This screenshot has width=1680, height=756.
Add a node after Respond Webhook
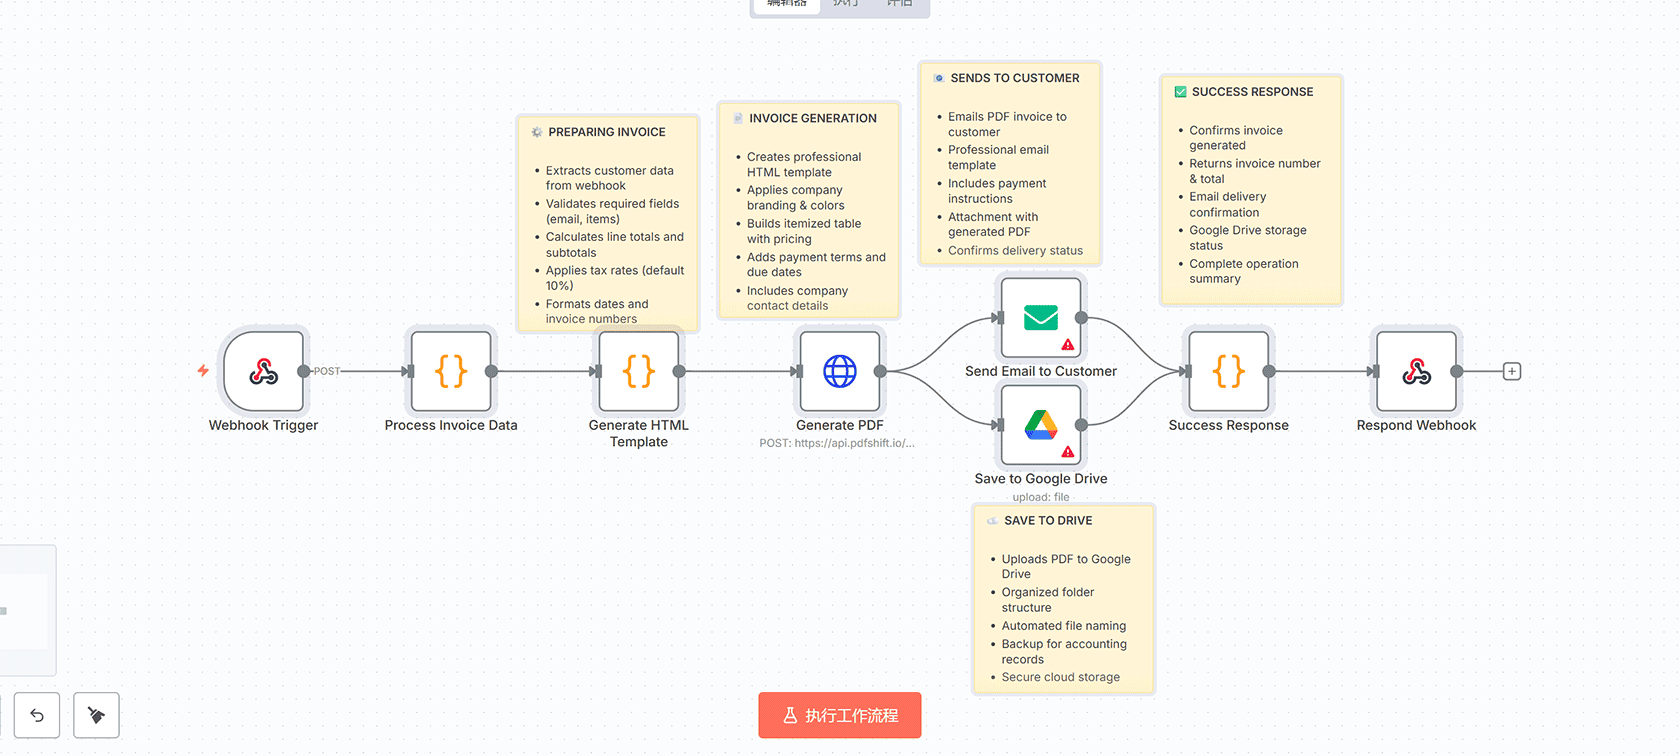tap(1512, 372)
